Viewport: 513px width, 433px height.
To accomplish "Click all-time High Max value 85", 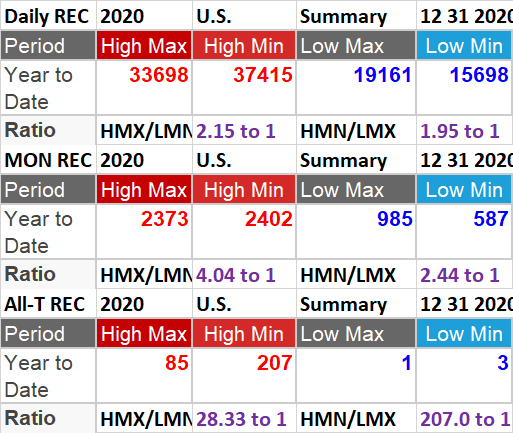I will click(144, 375).
